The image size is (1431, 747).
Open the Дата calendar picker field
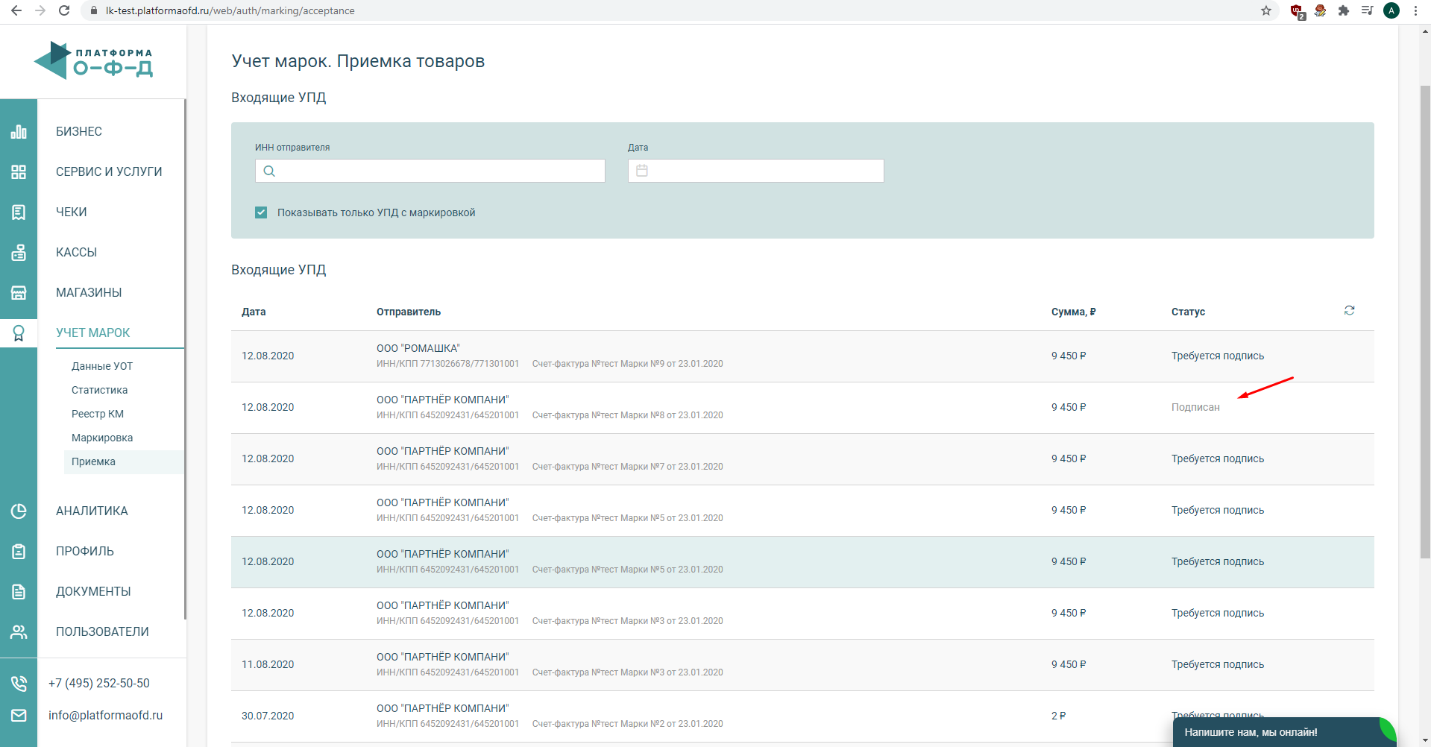756,171
